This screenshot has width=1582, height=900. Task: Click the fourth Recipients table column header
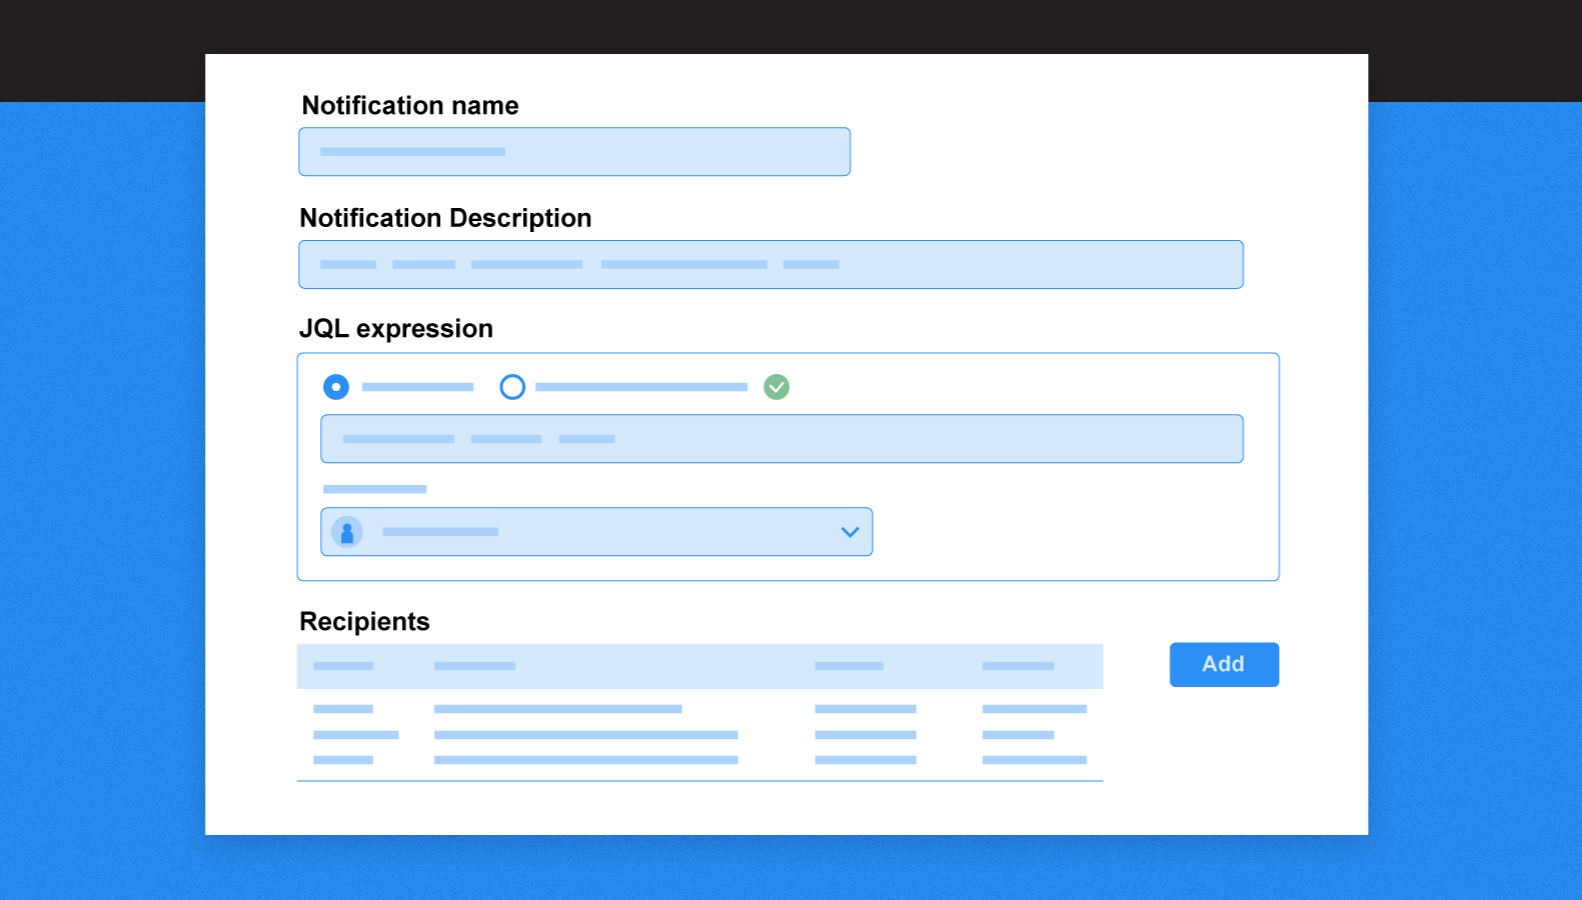pos(1018,666)
